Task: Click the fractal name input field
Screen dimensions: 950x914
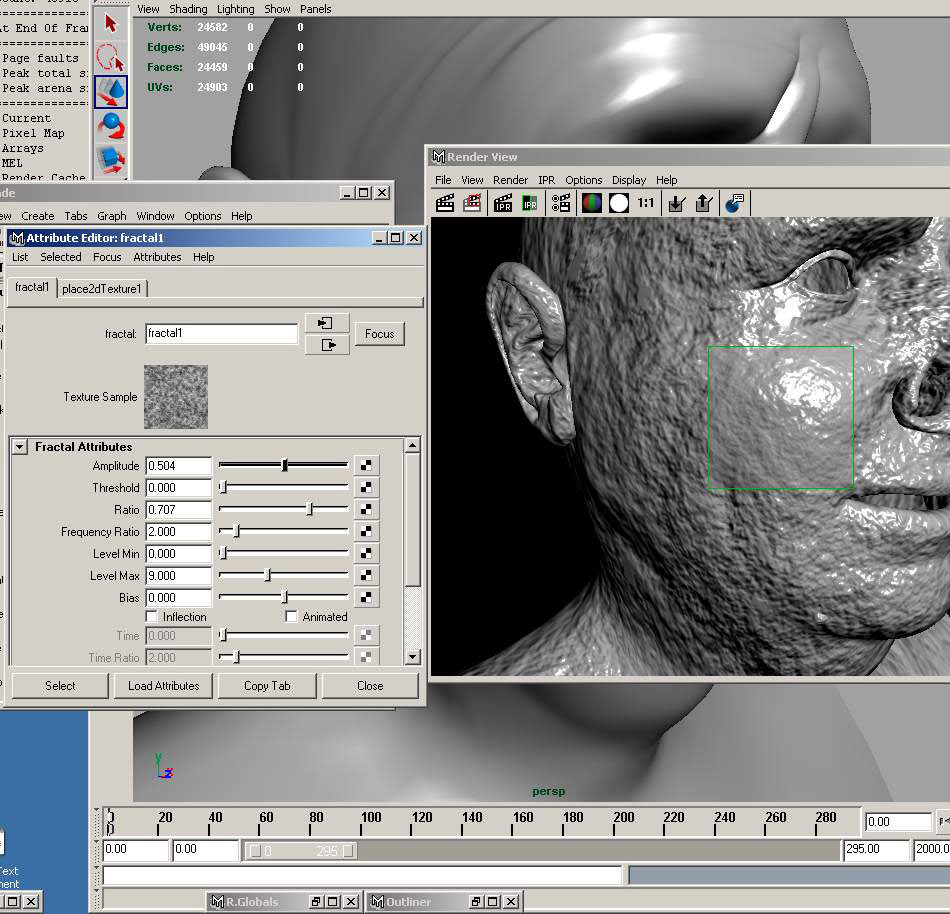Action: pos(221,334)
